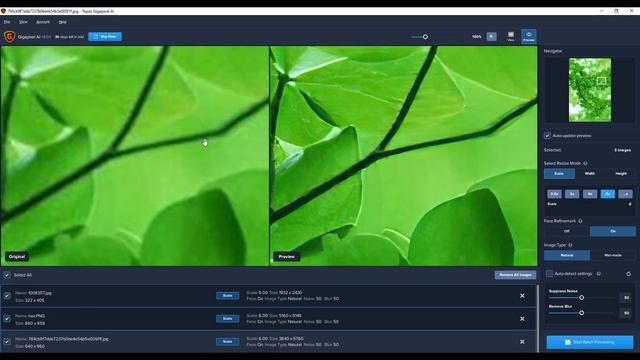This screenshot has height=360, width=640.
Task: Click the Navigator thumbnail image
Action: pos(590,90)
